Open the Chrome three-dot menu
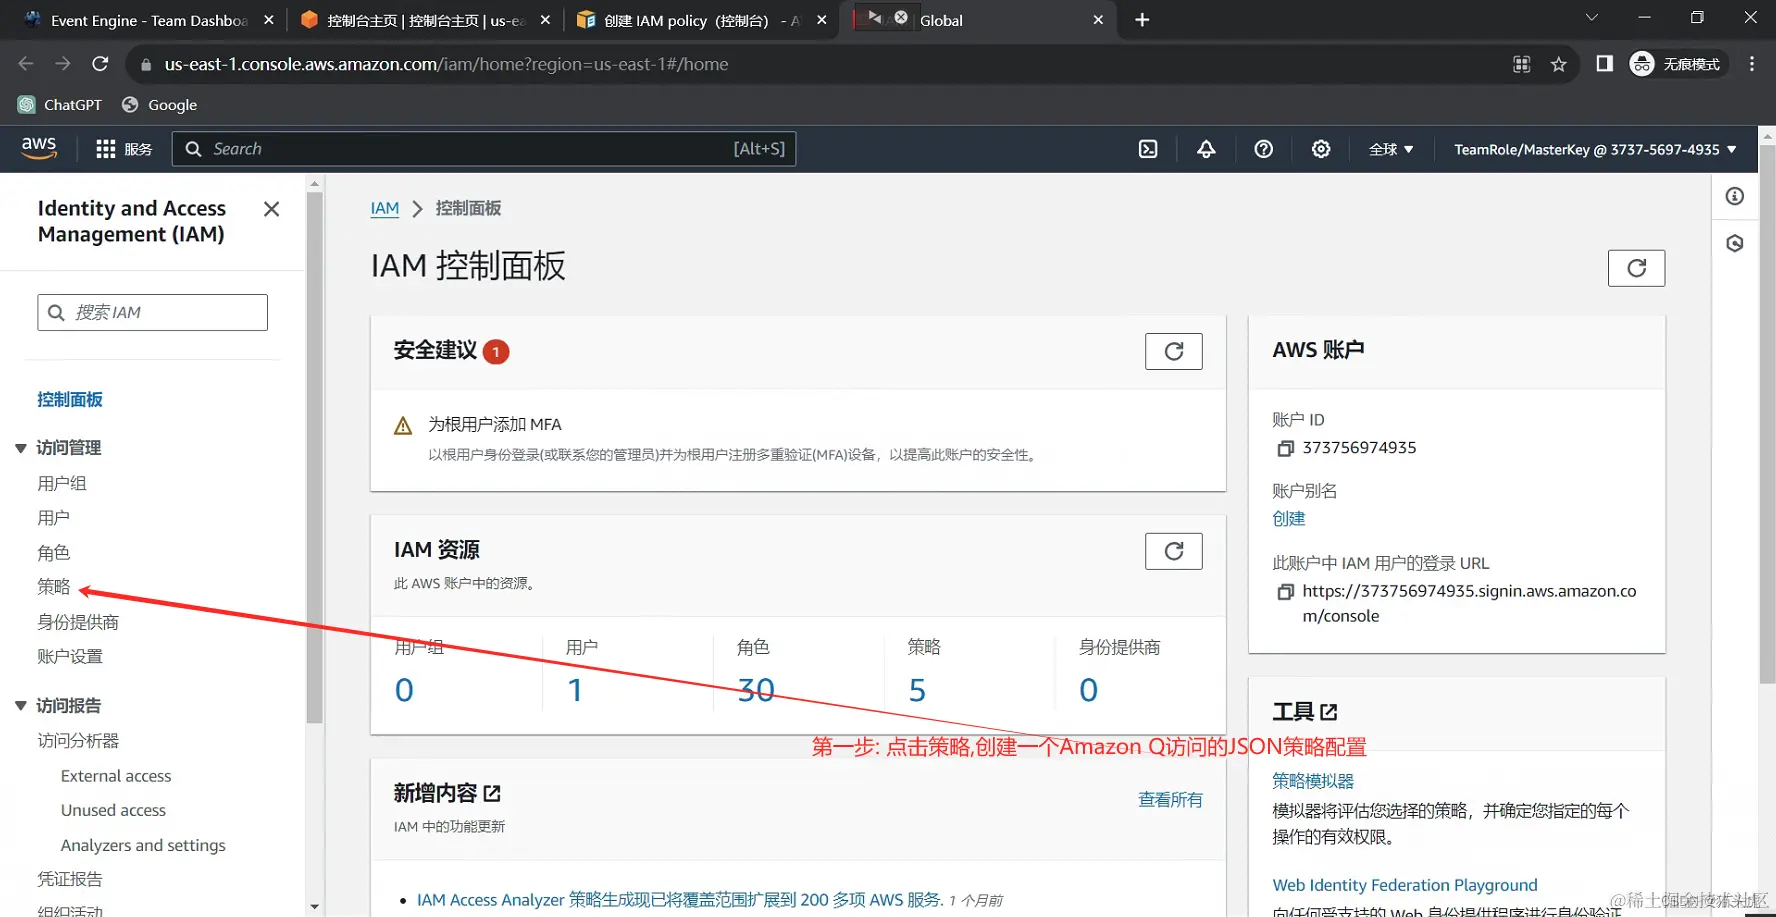The width and height of the screenshot is (1776, 917). (1752, 64)
